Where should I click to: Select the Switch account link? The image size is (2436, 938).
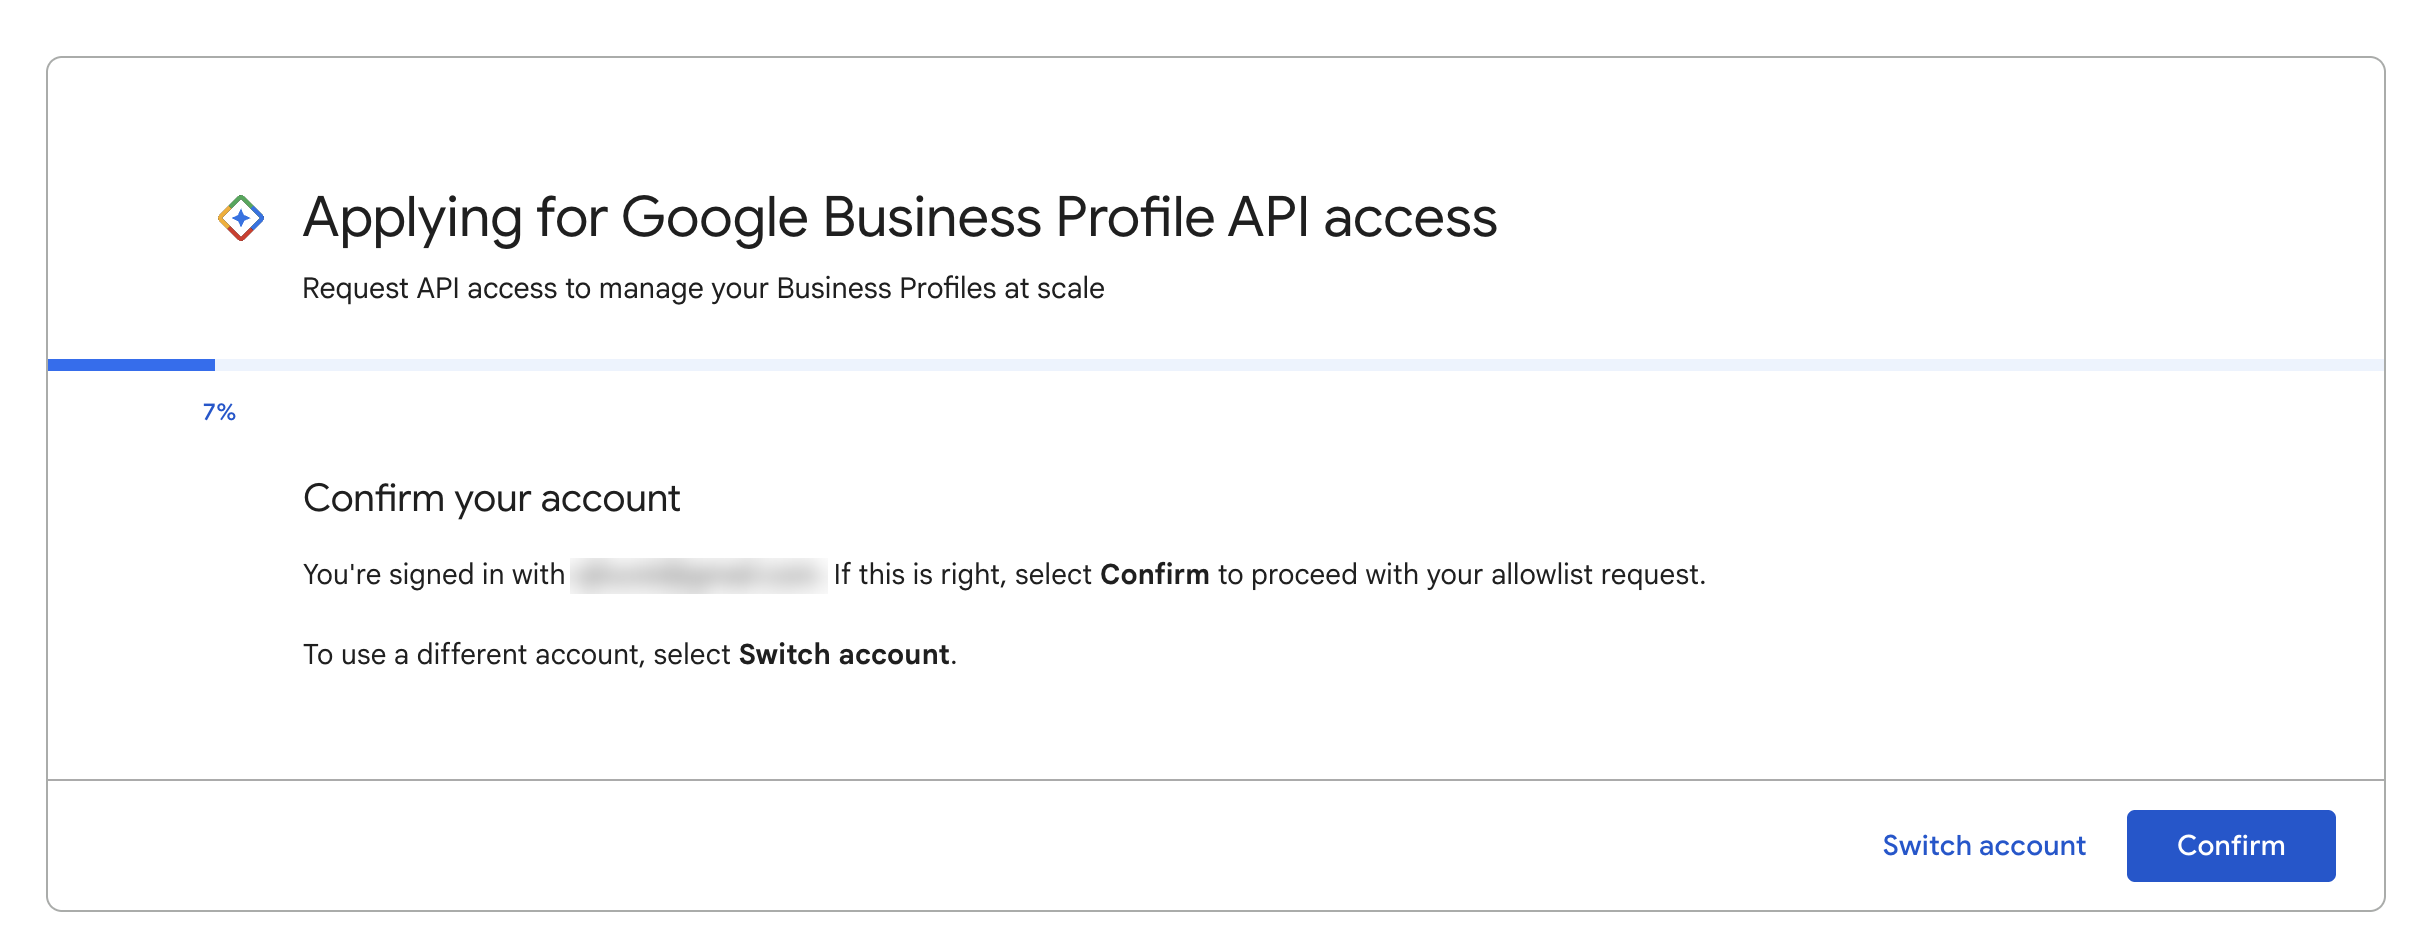[x=1984, y=846]
